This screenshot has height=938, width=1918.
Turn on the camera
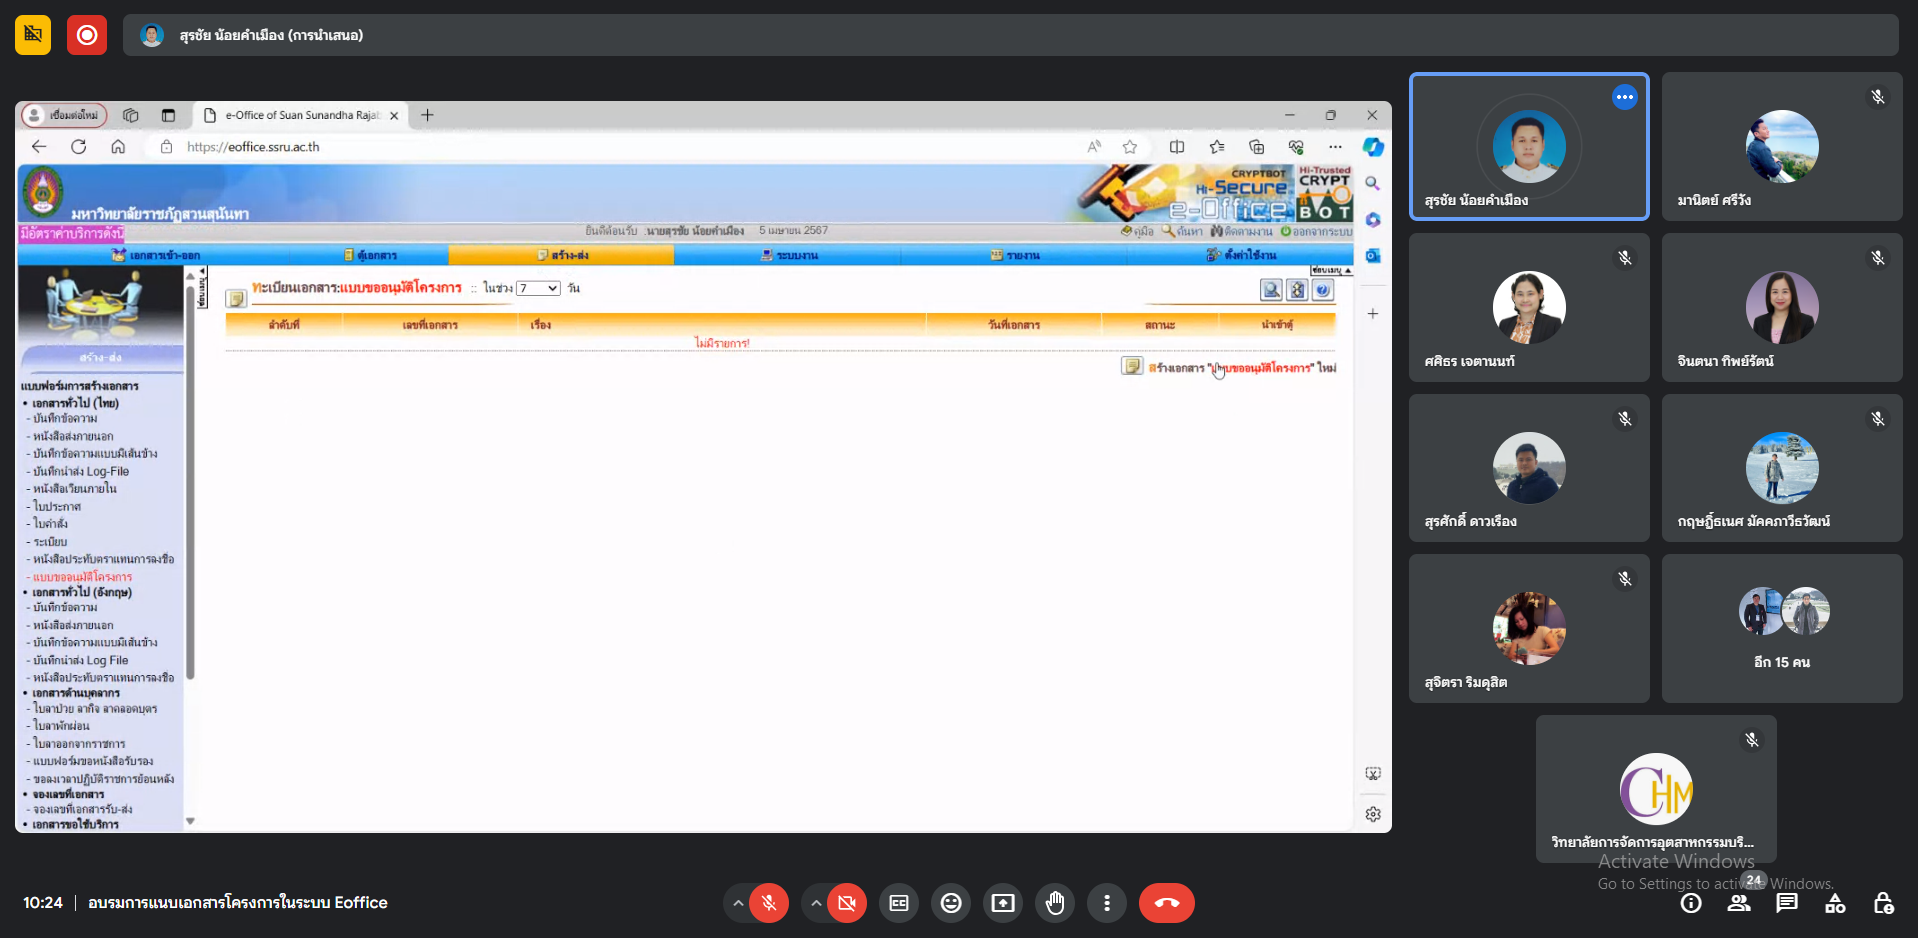pos(847,903)
